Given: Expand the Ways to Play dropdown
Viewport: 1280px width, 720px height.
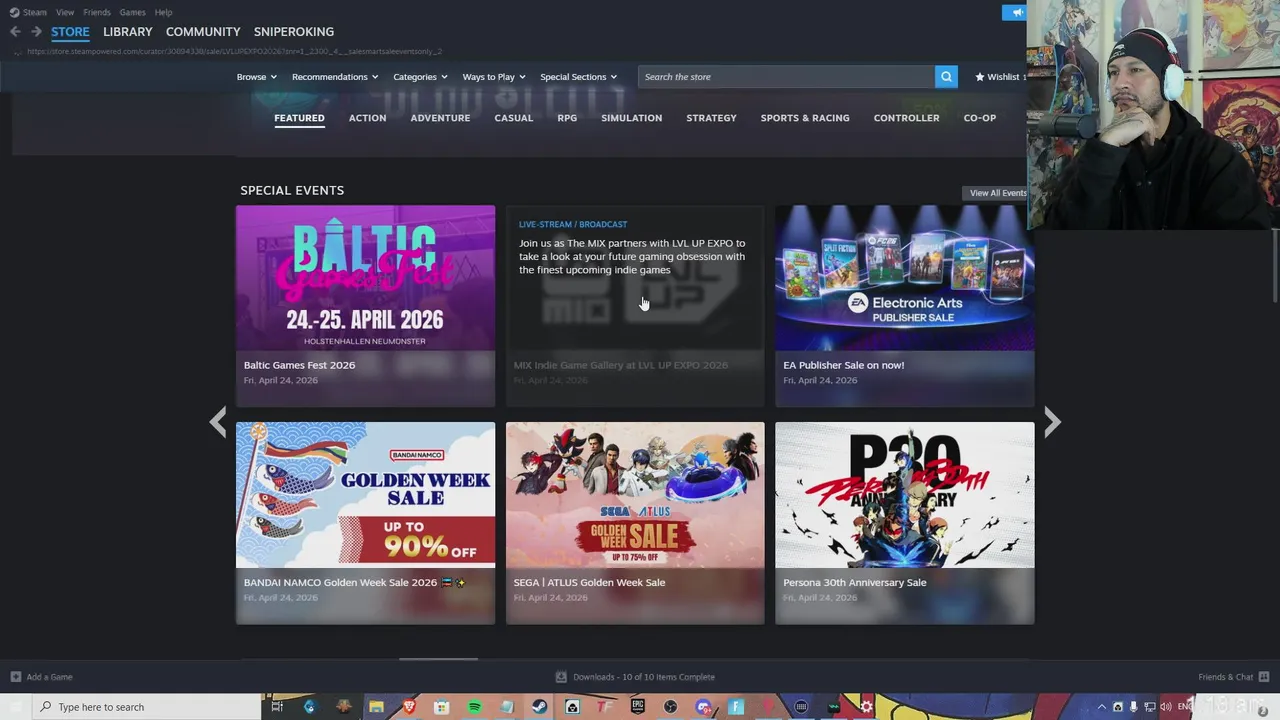Looking at the screenshot, I should 494,77.
